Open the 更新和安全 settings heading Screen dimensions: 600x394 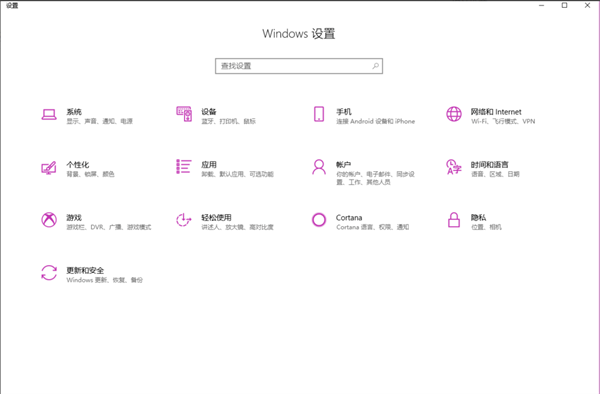[85, 270]
